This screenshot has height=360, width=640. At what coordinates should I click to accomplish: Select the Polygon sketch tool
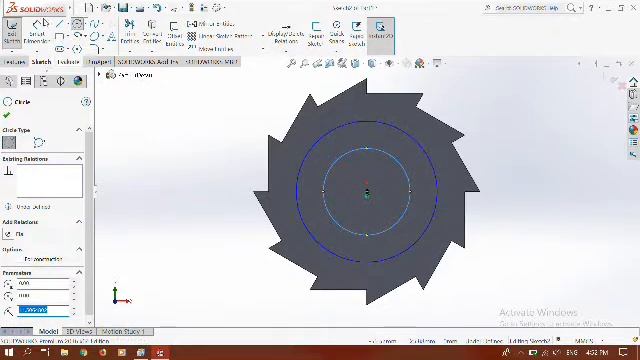coord(77,49)
